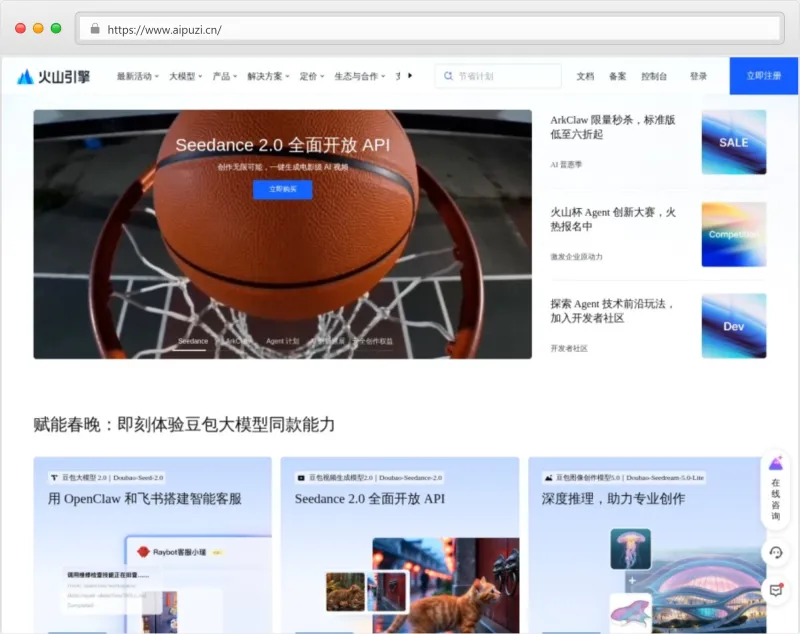This screenshot has height=634, width=800.
Task: Click the headset support icon
Action: 776,552
